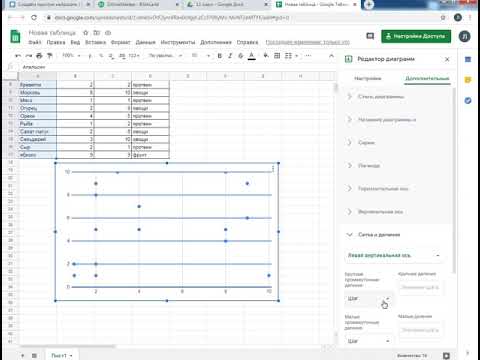The height and width of the screenshot is (360, 480).
Task: Open the Инструменты menu
Action: point(178,42)
